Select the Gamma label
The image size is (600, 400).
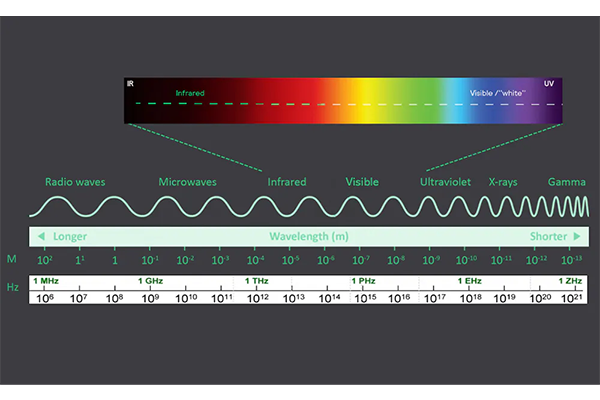point(566,183)
